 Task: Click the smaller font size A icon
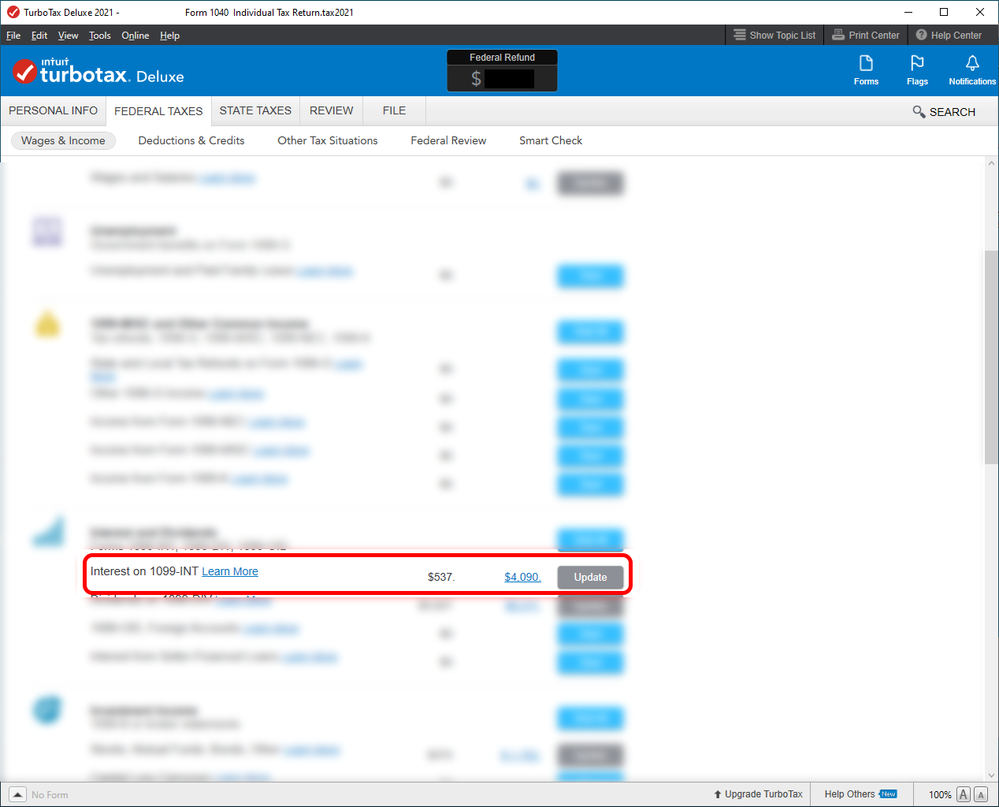click(981, 795)
